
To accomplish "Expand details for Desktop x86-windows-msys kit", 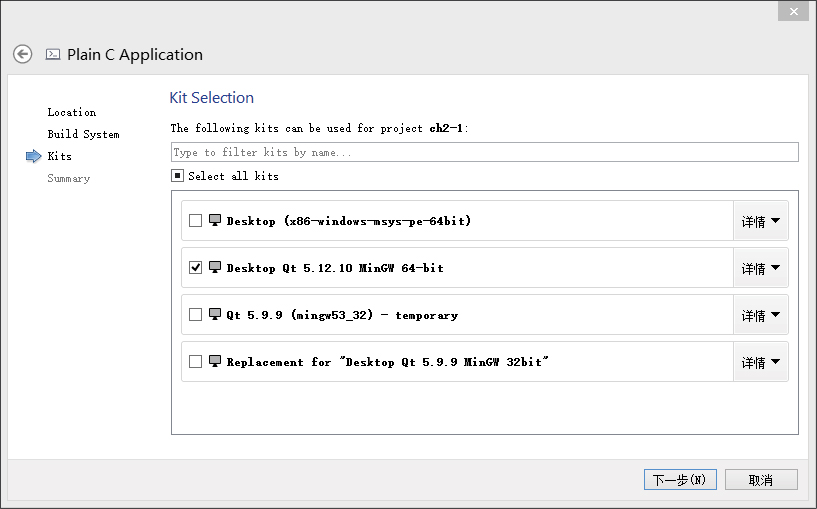I will tap(760, 221).
